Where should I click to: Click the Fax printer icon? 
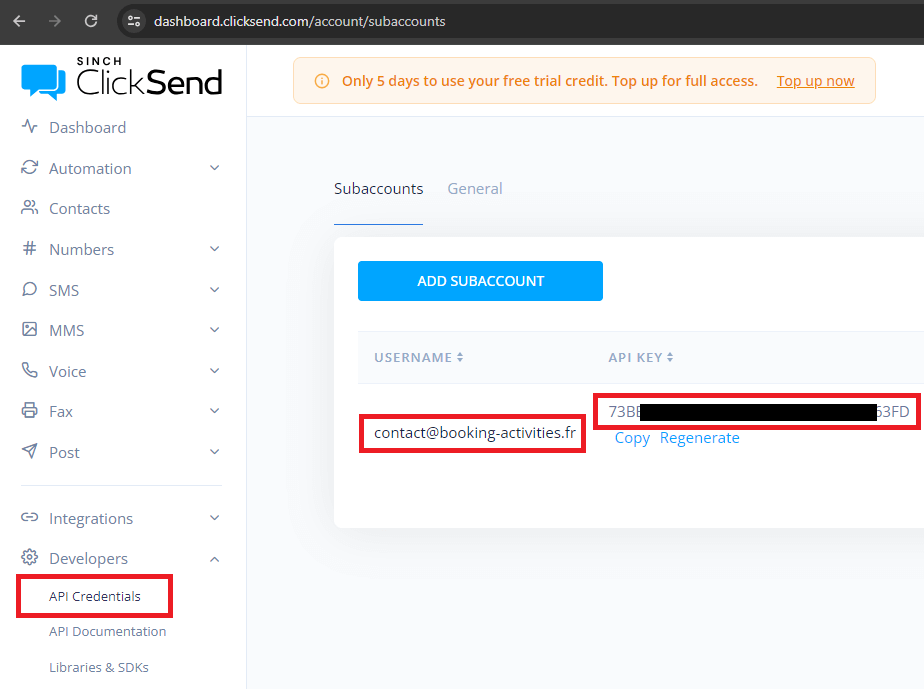coord(29,411)
